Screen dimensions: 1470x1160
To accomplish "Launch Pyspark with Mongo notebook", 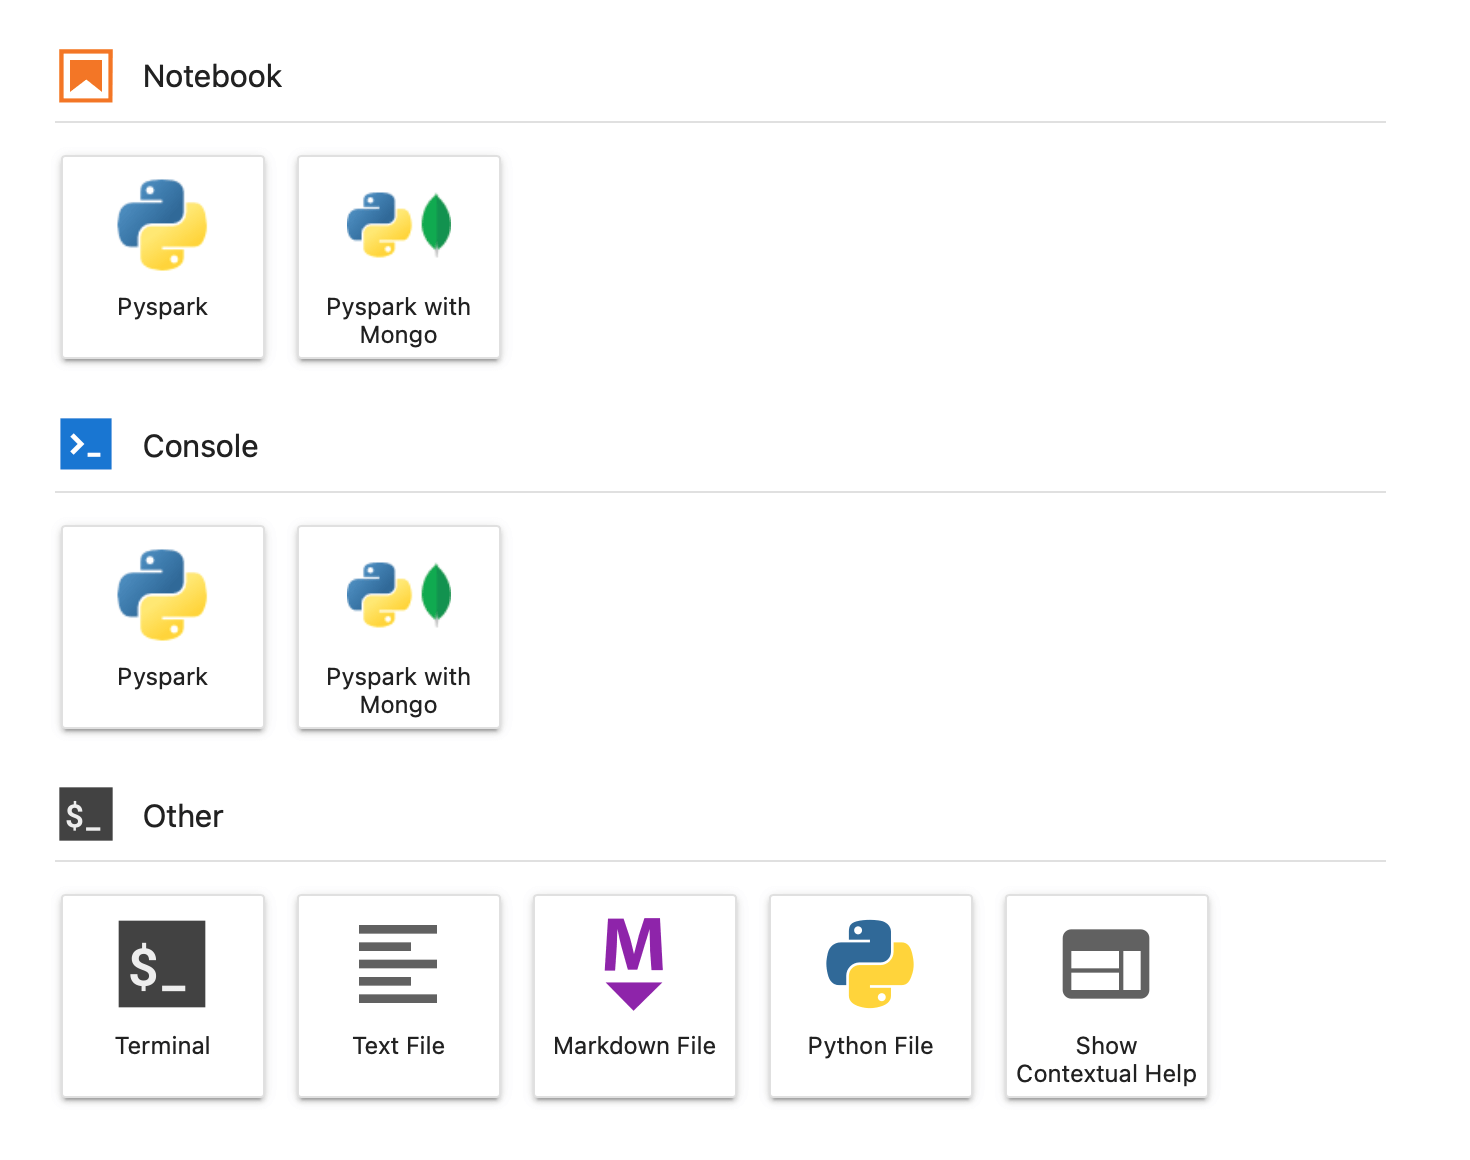I will 399,257.
